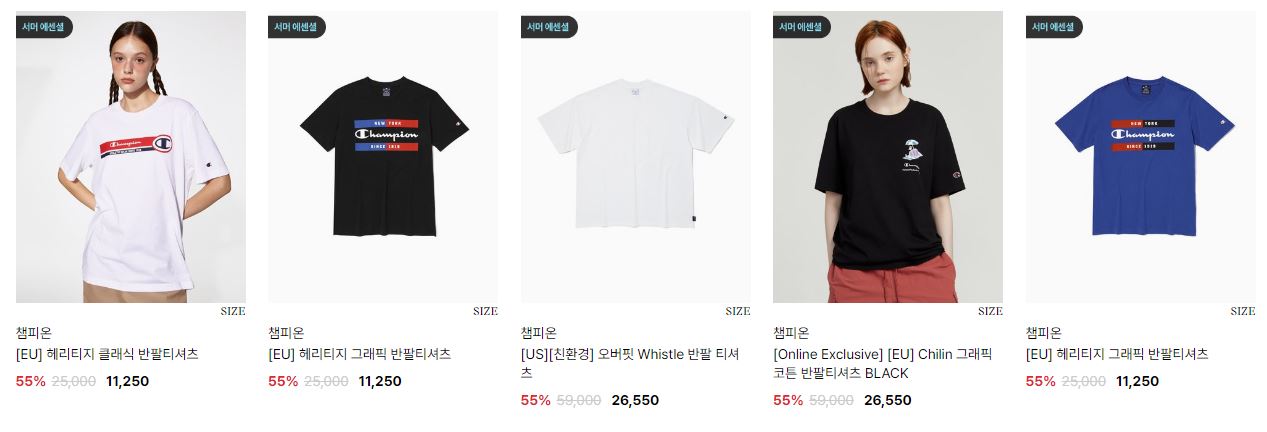Click the 챔피온 brand above the Whistle tee title
Screen dimensions: 1267x432
(539, 333)
